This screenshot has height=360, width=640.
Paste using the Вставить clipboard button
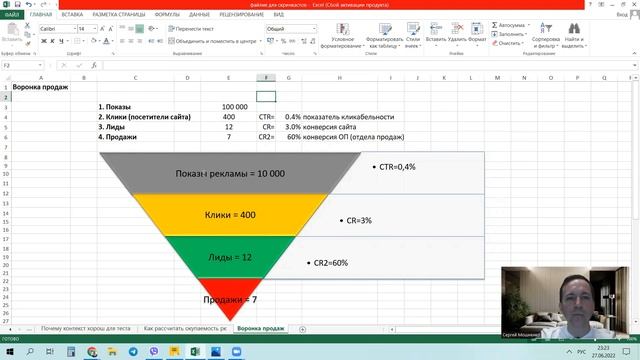pyautogui.click(x=12, y=33)
